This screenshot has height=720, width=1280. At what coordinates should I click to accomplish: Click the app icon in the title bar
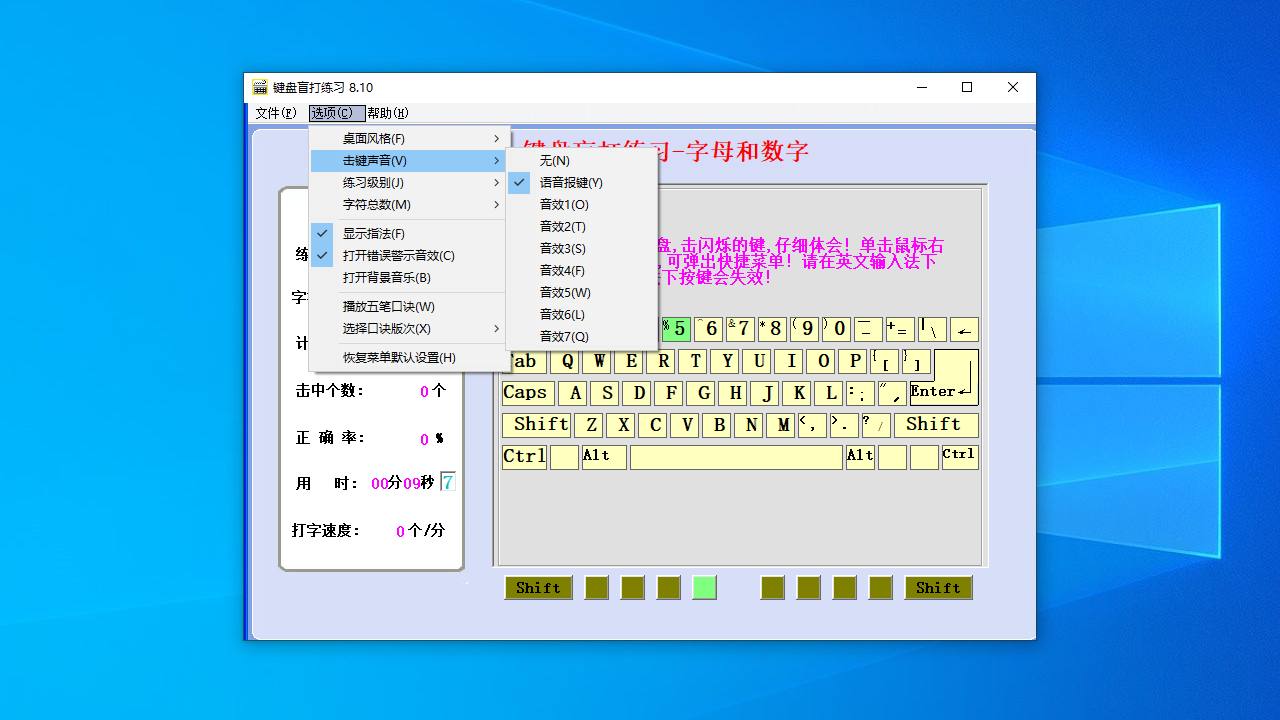point(259,87)
